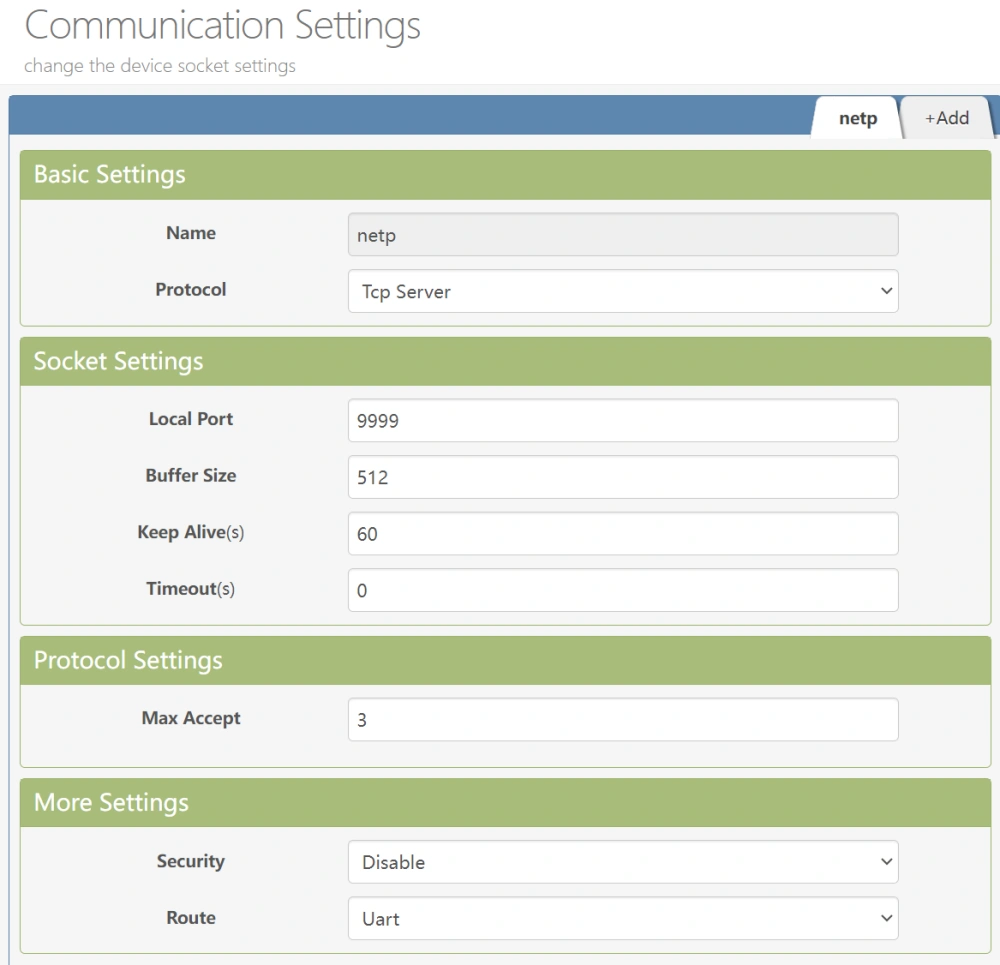Select the Keep Alive field showing 60
Screen dimensions: 1000x965
623,533
